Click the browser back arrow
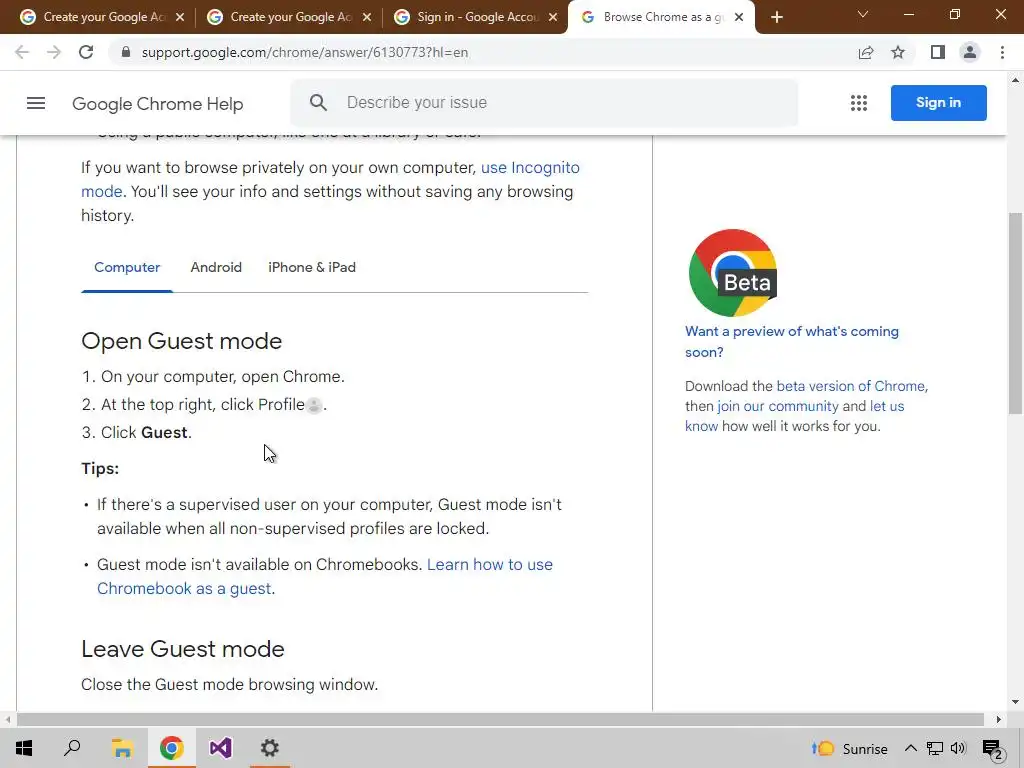Viewport: 1024px width, 768px height. pos(22,52)
